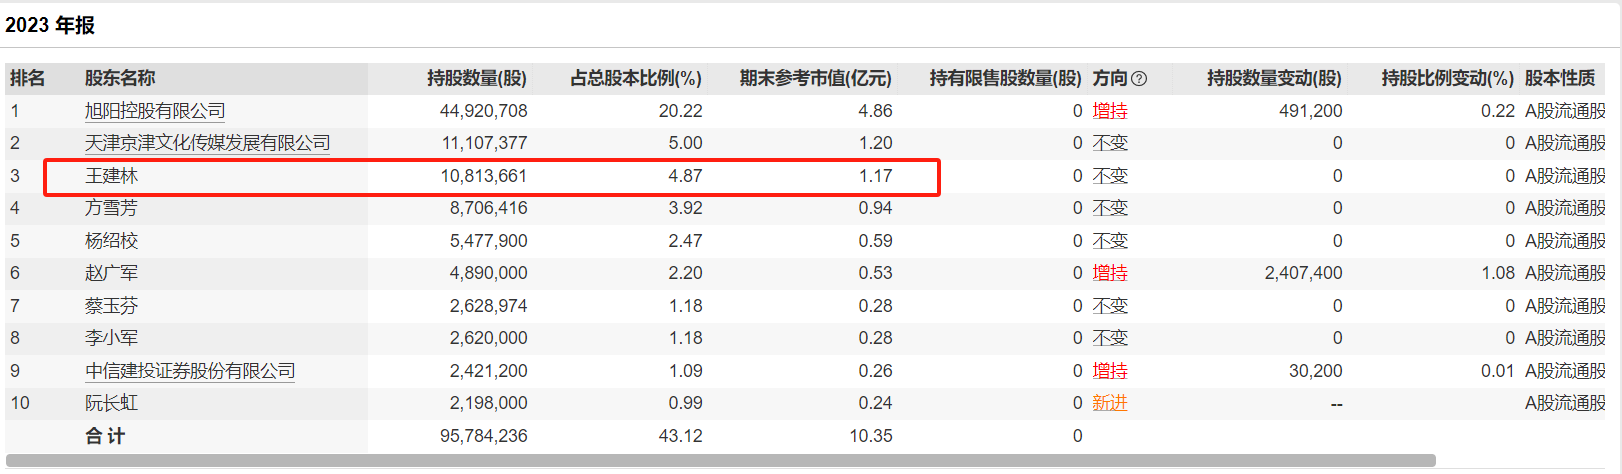Viewport: 1622px width, 474px height.
Task: Click 增持 in the 中信建投证券 row
Action: 1110,371
